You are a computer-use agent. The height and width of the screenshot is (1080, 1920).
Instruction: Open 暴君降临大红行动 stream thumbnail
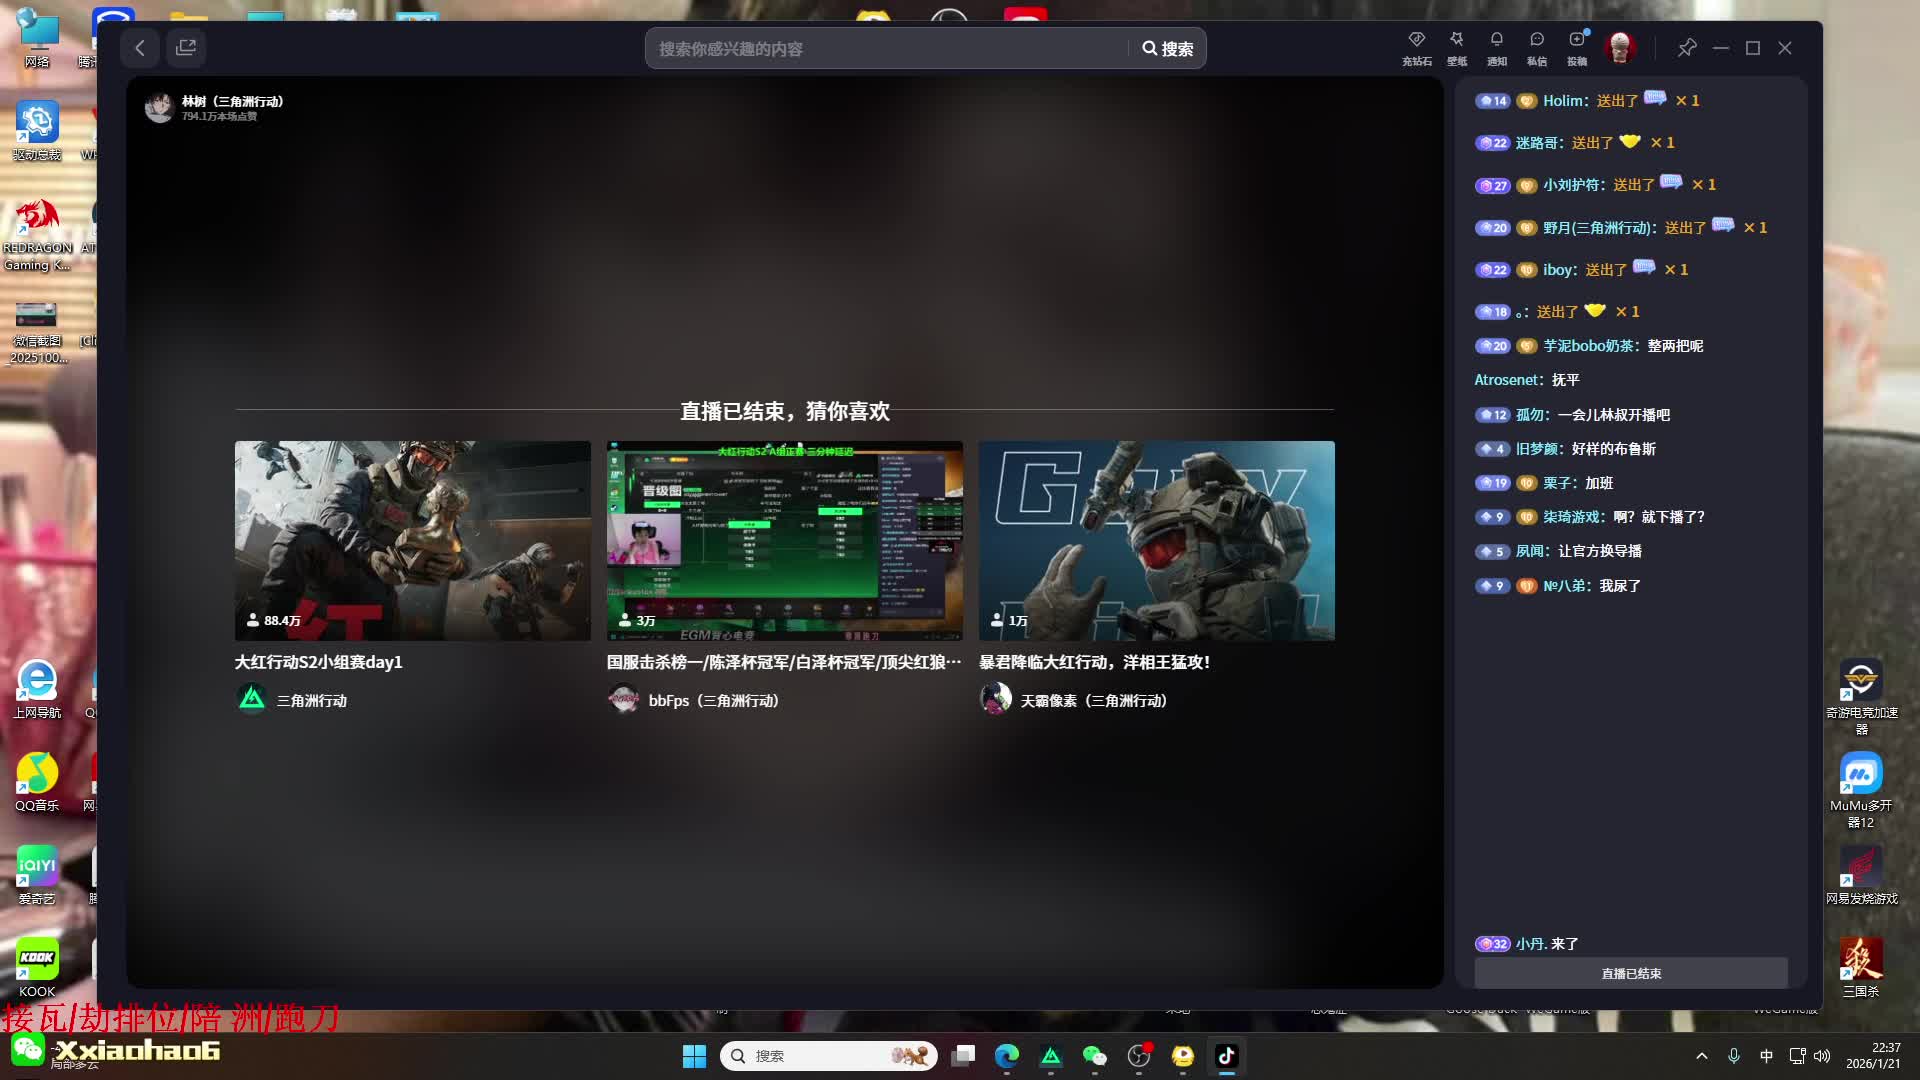click(x=1156, y=540)
